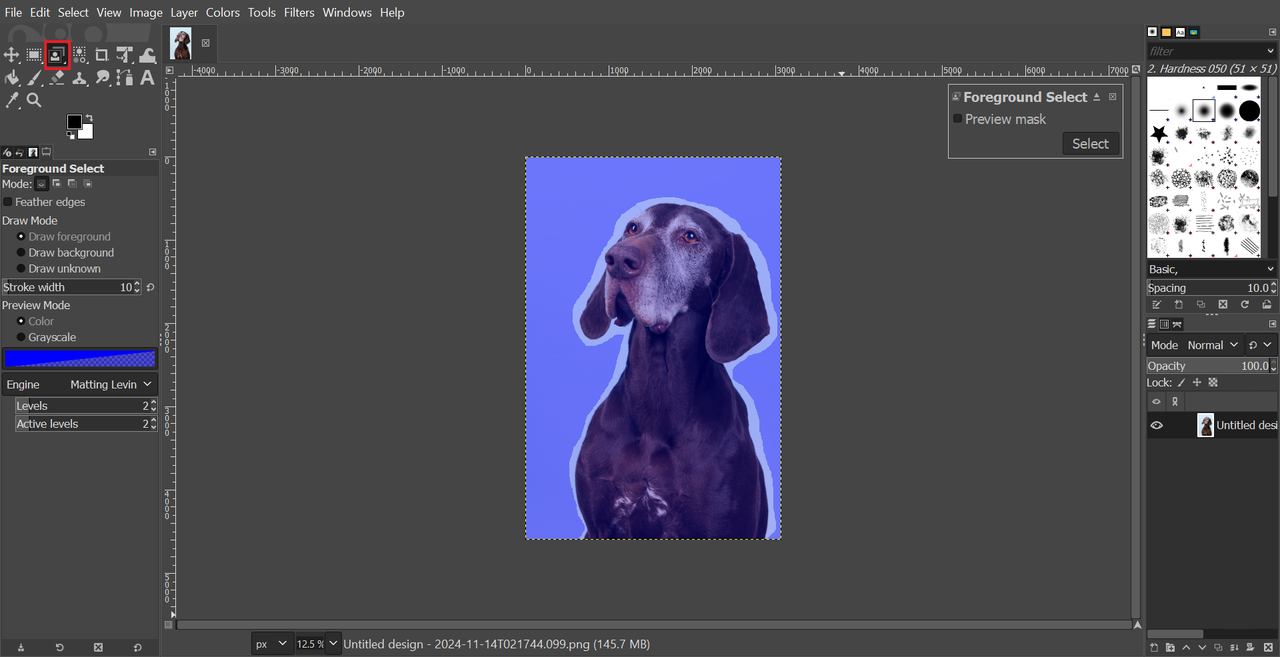Open the Windows menu
The width and height of the screenshot is (1280, 657).
(x=347, y=12)
